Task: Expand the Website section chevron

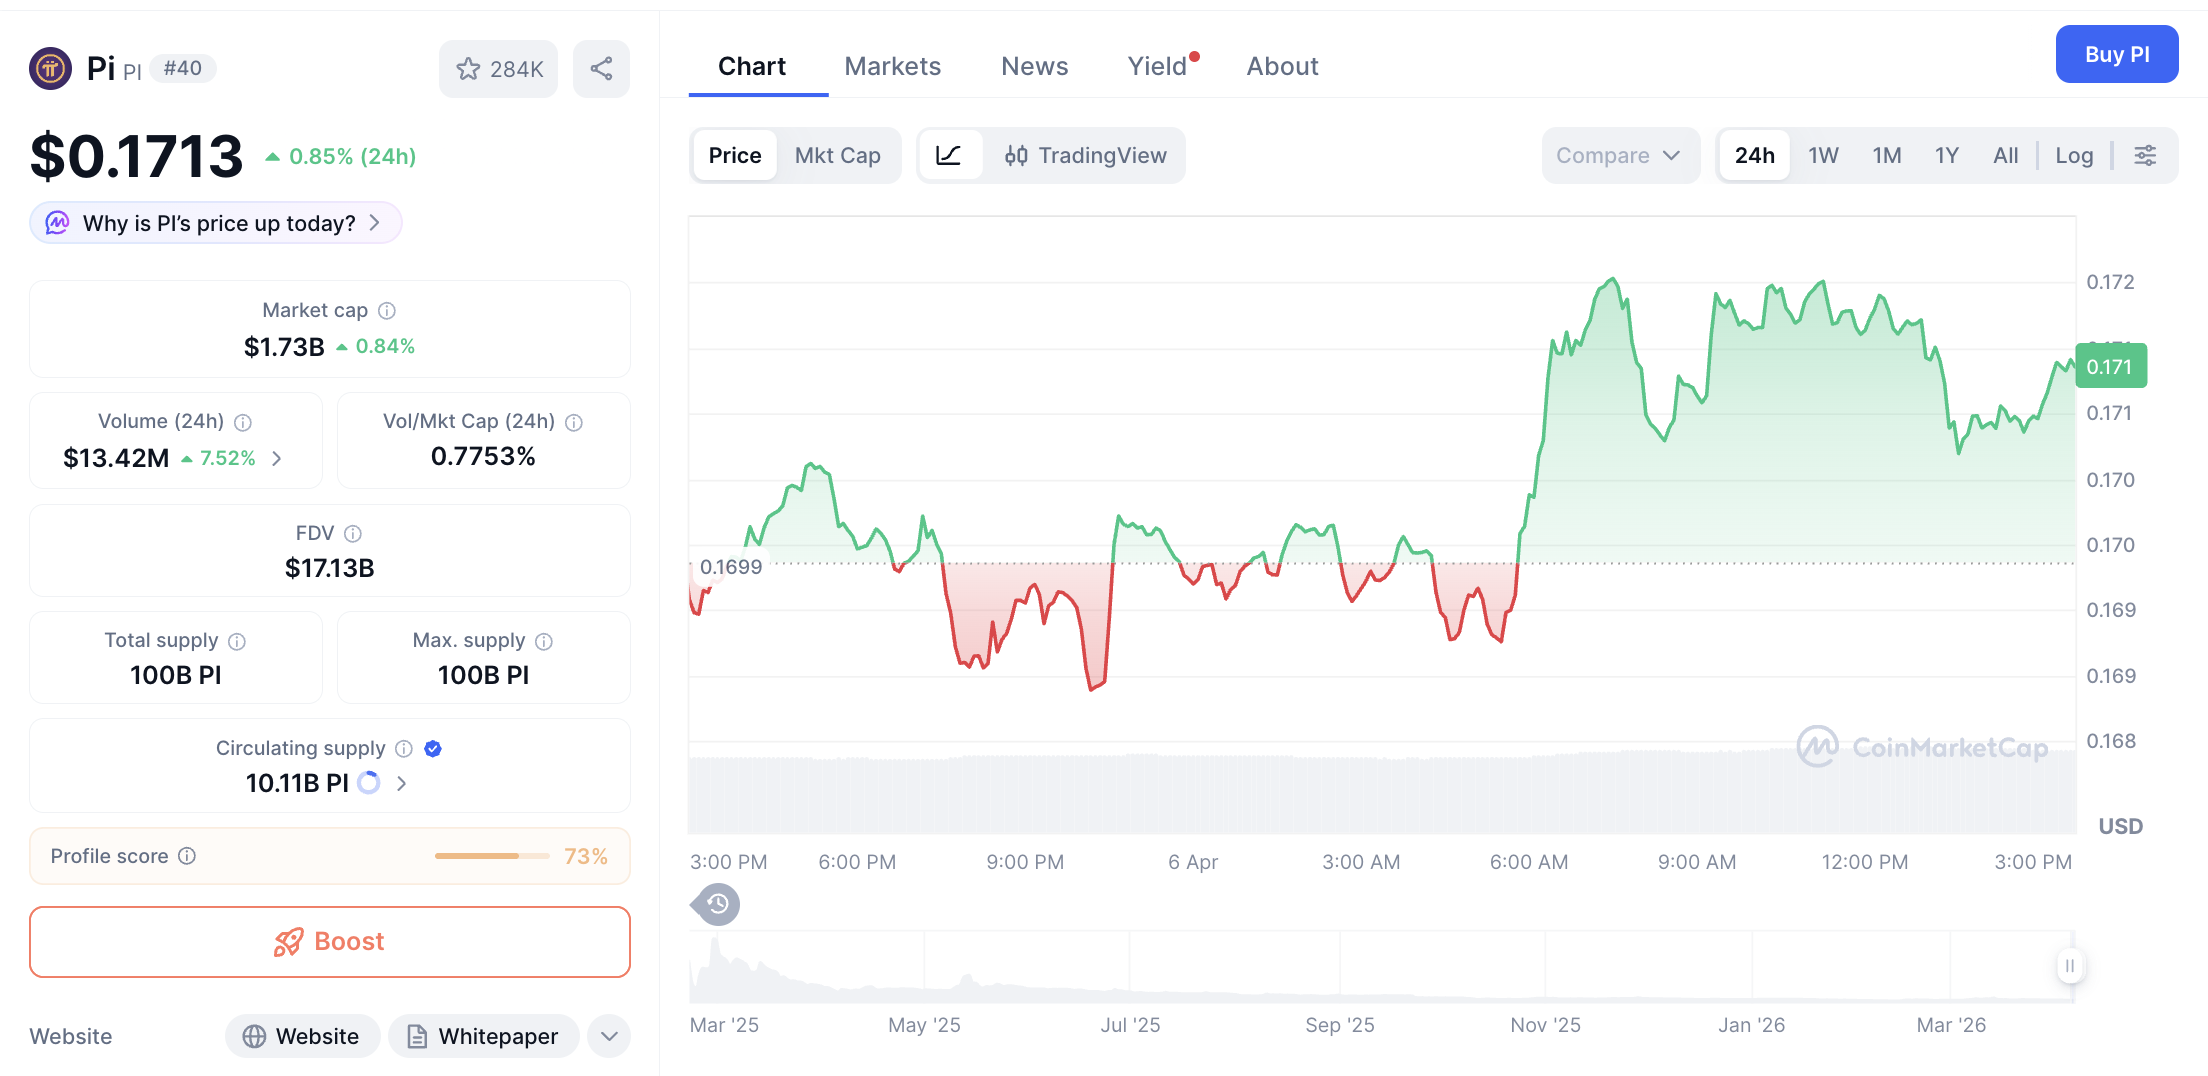Action: [x=608, y=1036]
